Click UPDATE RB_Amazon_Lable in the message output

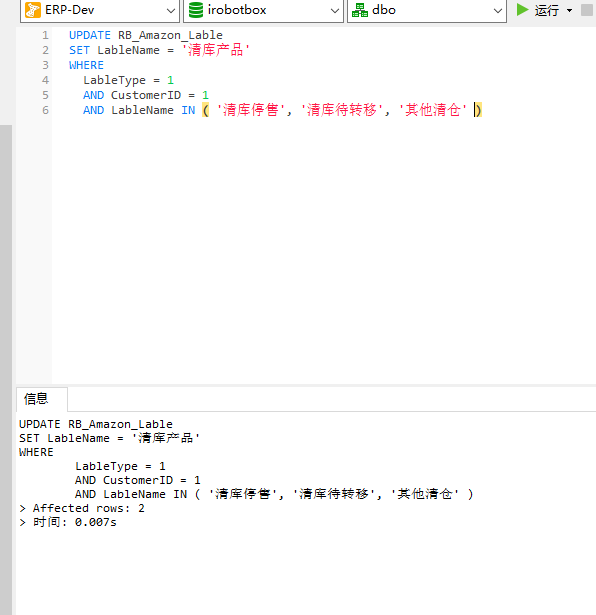(96, 424)
